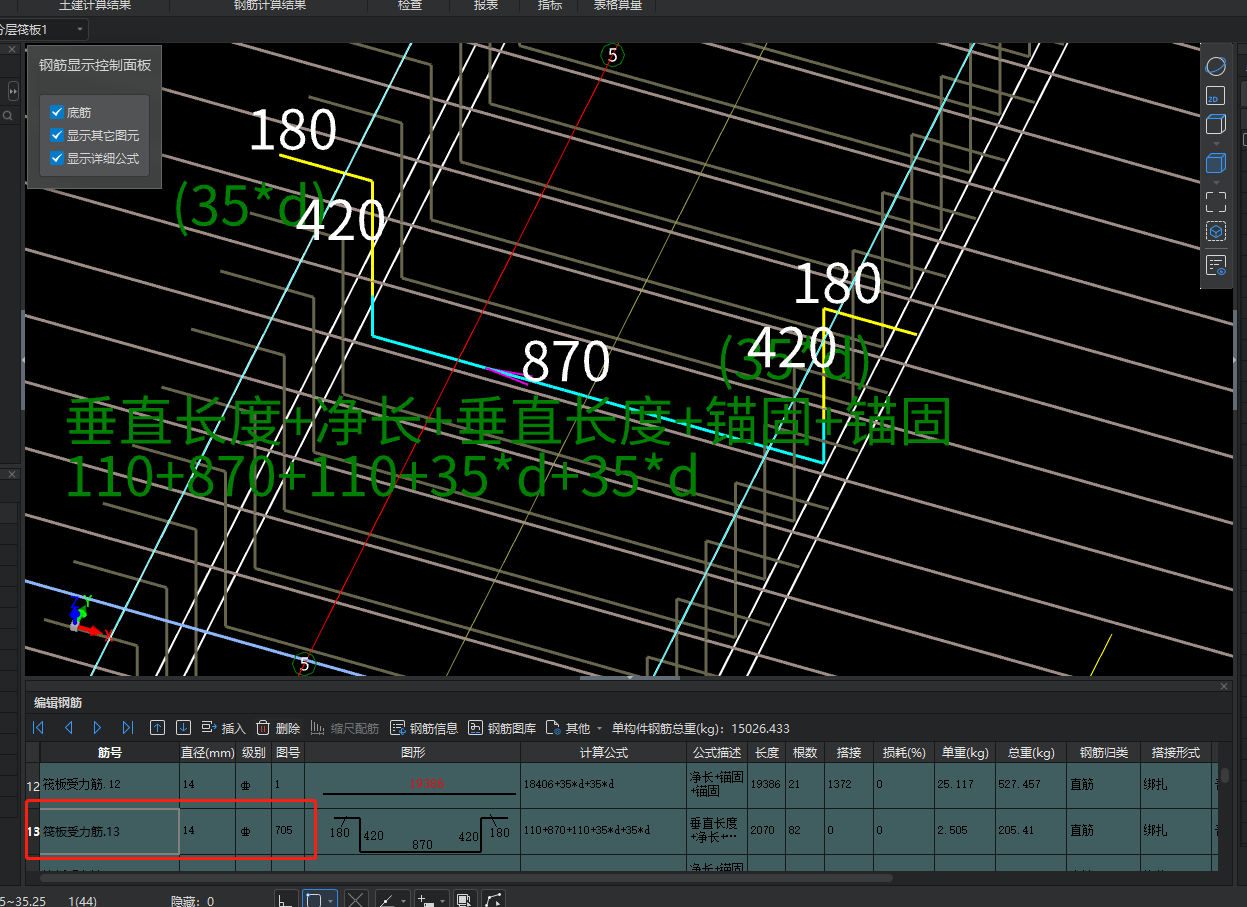Go to next rebar record
Screen dimensions: 1247x907
click(x=97, y=728)
